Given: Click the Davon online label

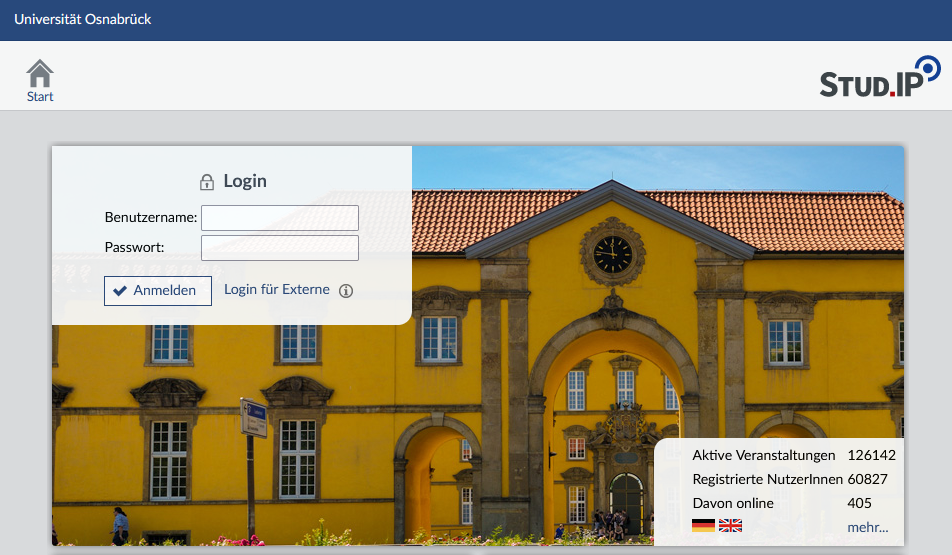Looking at the screenshot, I should click(x=733, y=503).
